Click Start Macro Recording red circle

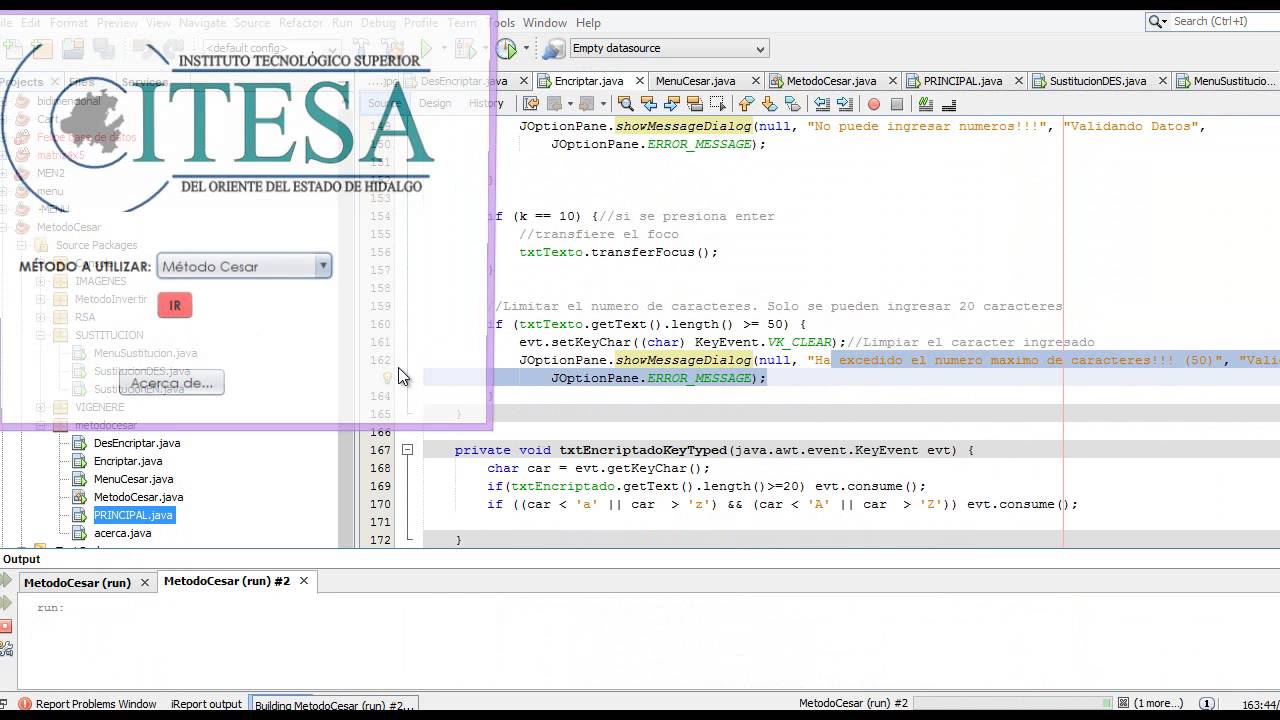873,103
